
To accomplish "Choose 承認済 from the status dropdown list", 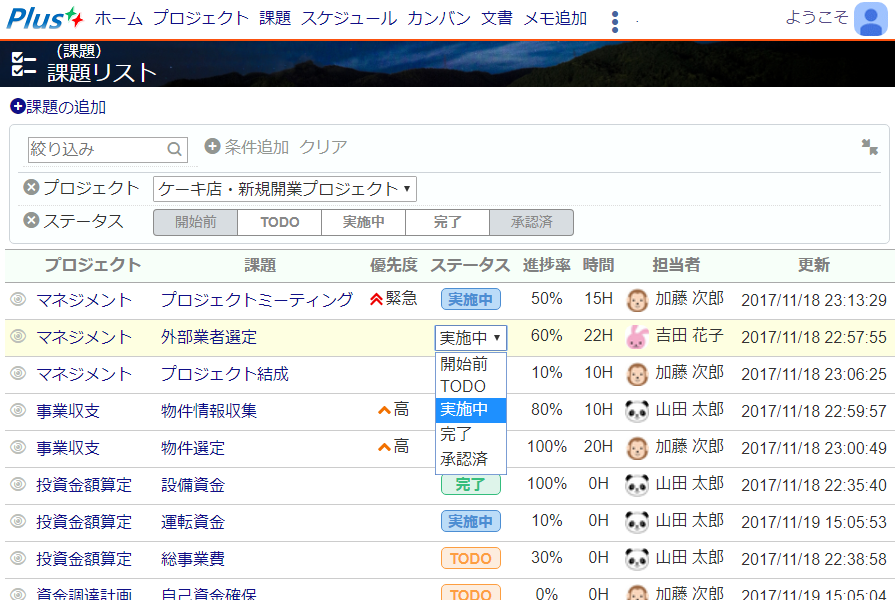I will coord(464,459).
